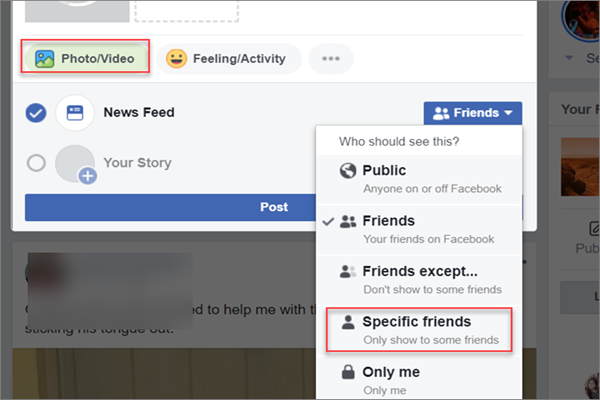Click the uploaded photo thumbnail at the top

(x=77, y=10)
